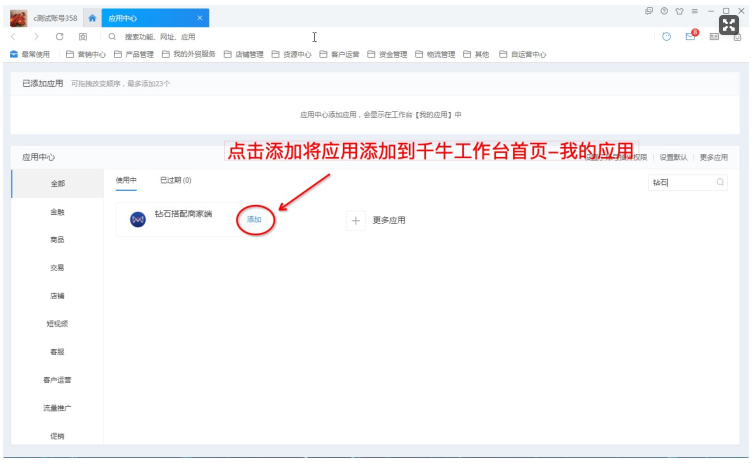Select the 短视频 category
This screenshot has height=464, width=755.
[57, 323]
